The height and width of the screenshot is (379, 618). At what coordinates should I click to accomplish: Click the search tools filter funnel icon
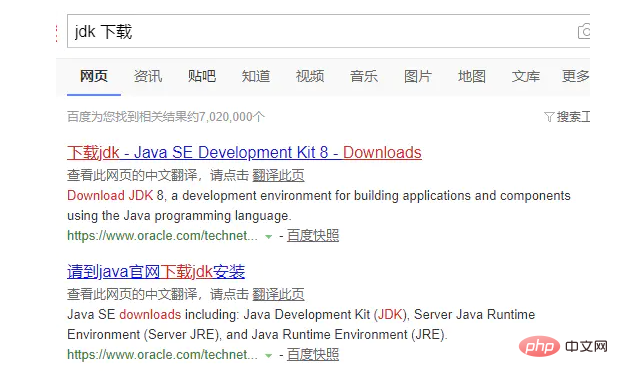pyautogui.click(x=549, y=117)
